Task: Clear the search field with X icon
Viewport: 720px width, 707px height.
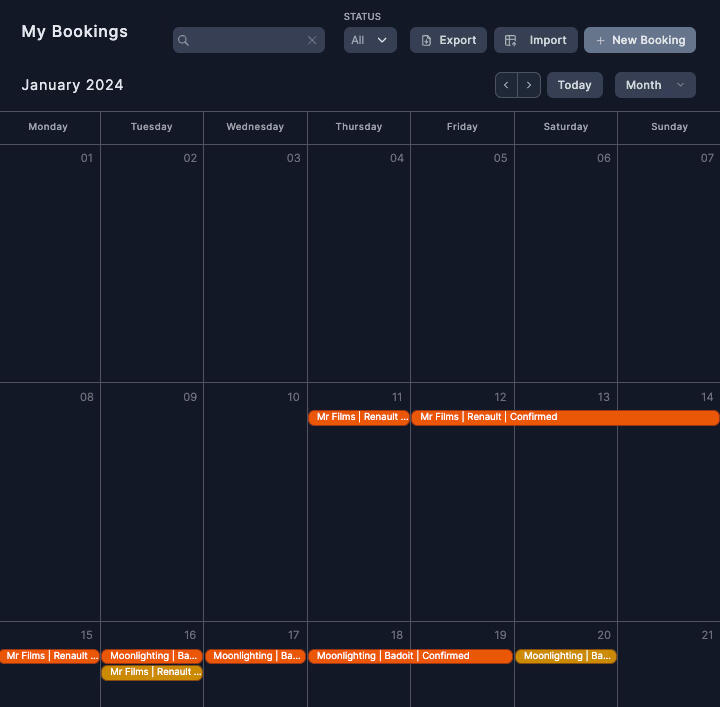Action: click(312, 41)
